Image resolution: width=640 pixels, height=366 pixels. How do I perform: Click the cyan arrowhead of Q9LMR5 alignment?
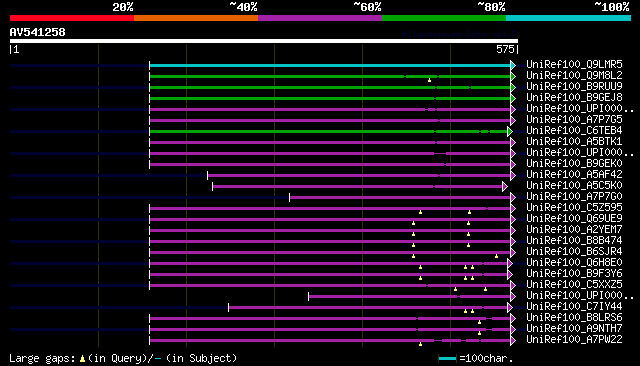[513, 65]
